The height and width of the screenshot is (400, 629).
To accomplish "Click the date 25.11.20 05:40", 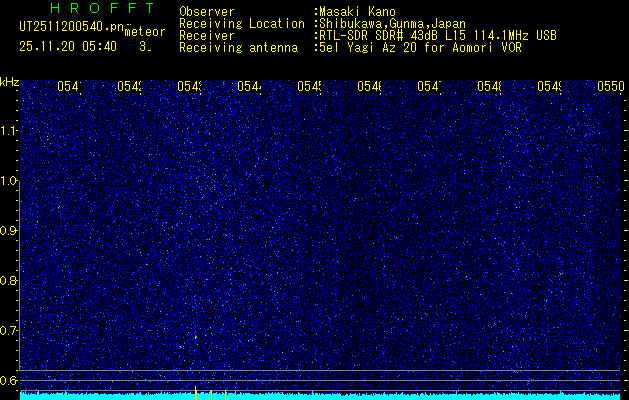I will (68, 47).
